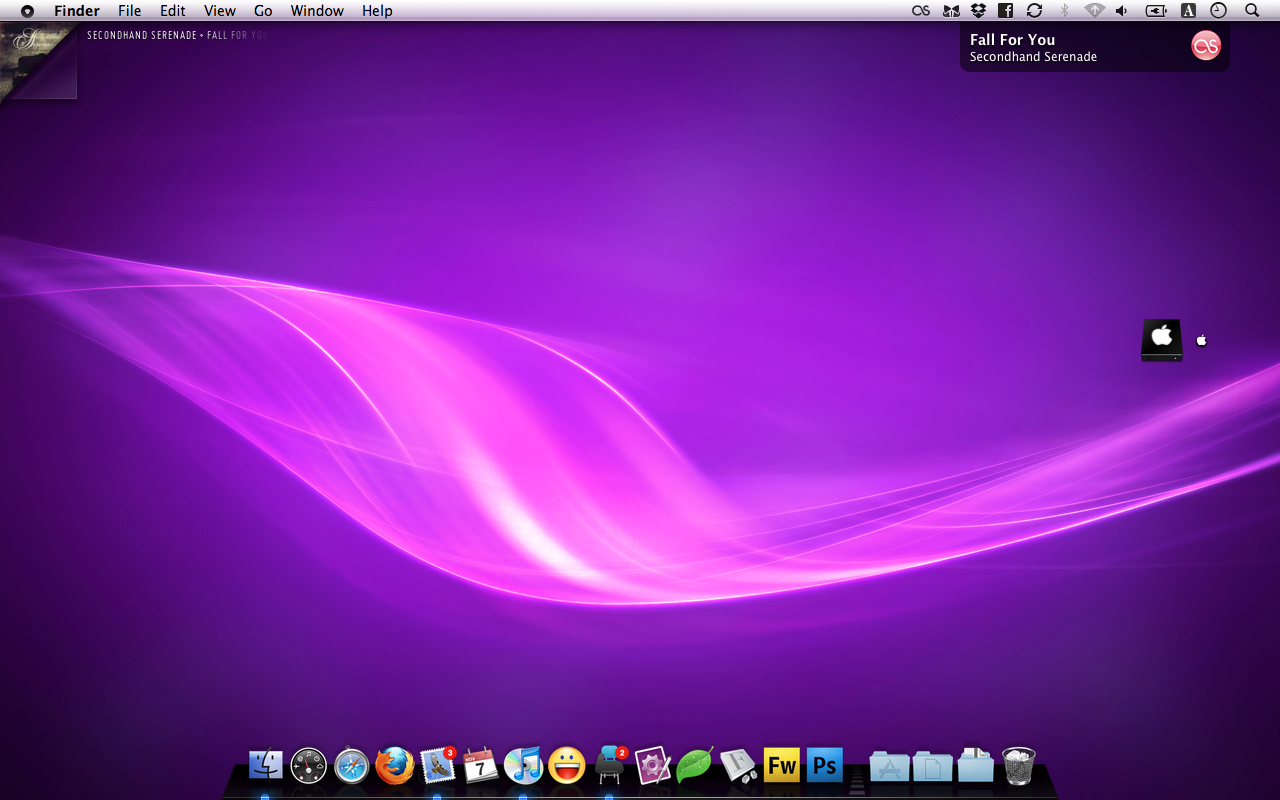The width and height of the screenshot is (1280, 800).
Task: Open the Applications folder stack
Action: pyautogui.click(x=889, y=766)
